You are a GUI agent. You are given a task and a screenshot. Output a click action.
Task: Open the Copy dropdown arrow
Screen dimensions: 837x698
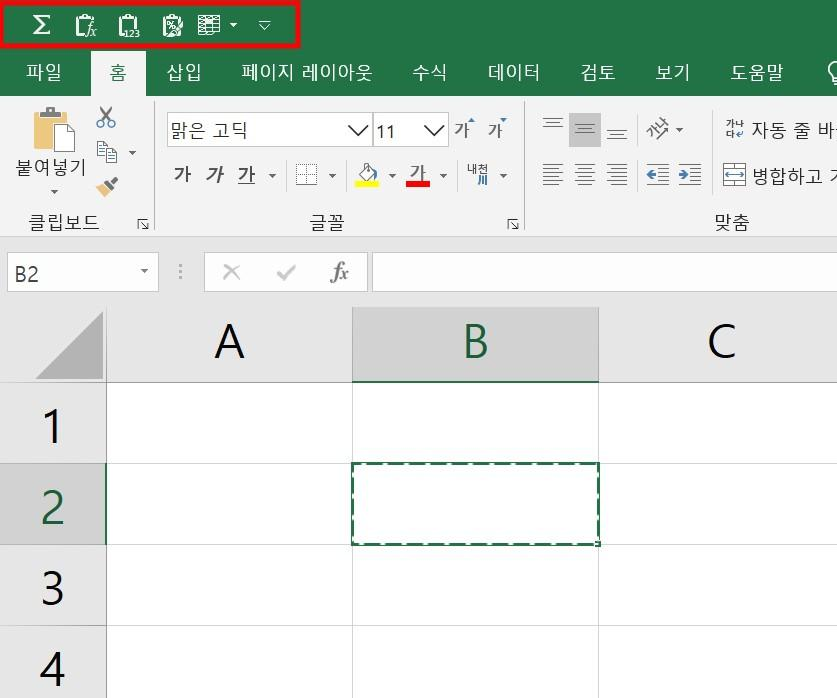click(x=132, y=153)
